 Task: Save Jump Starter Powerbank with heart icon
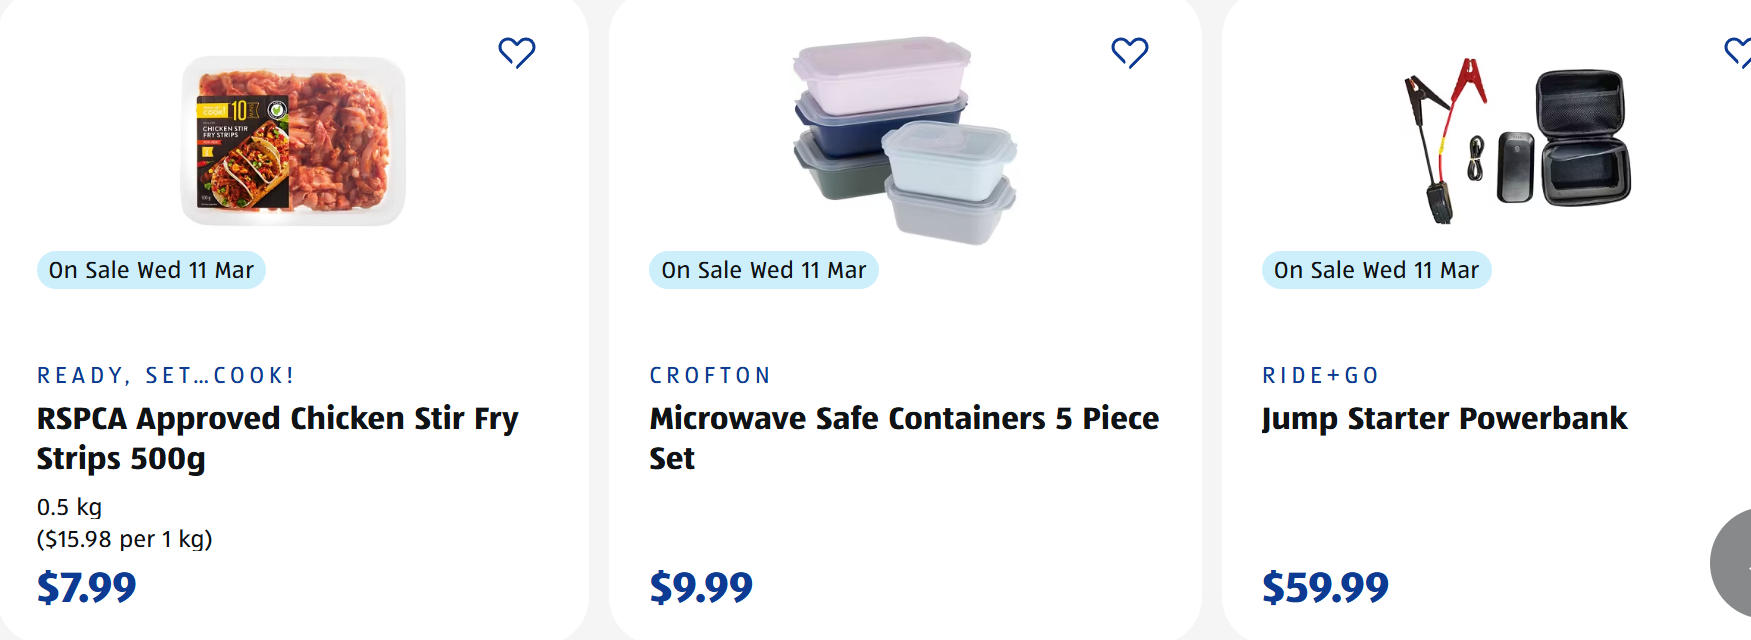(1740, 52)
